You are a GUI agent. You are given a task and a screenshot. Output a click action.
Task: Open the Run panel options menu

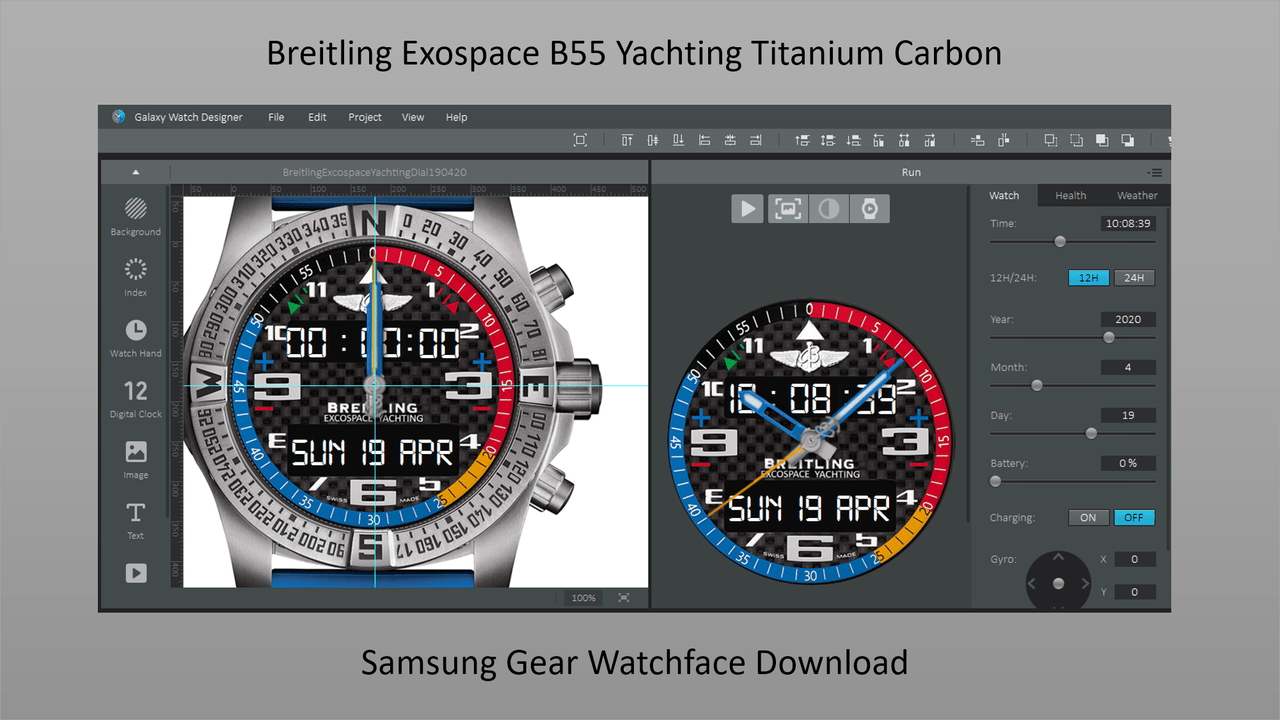coord(1155,171)
